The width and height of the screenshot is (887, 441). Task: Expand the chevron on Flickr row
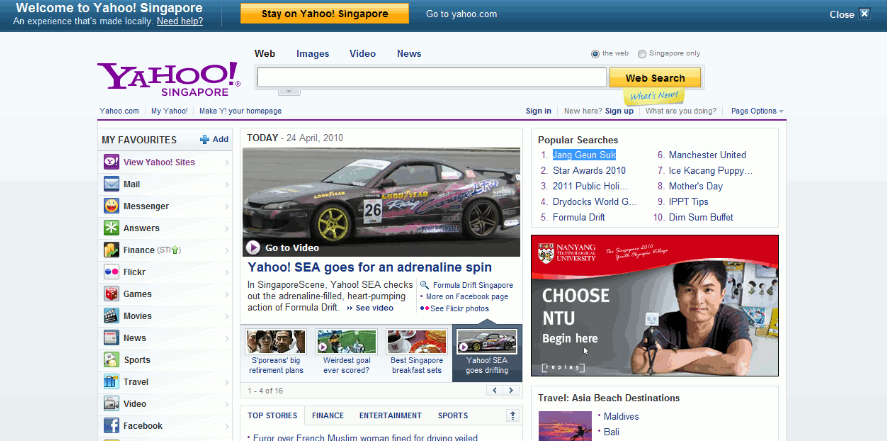[227, 273]
